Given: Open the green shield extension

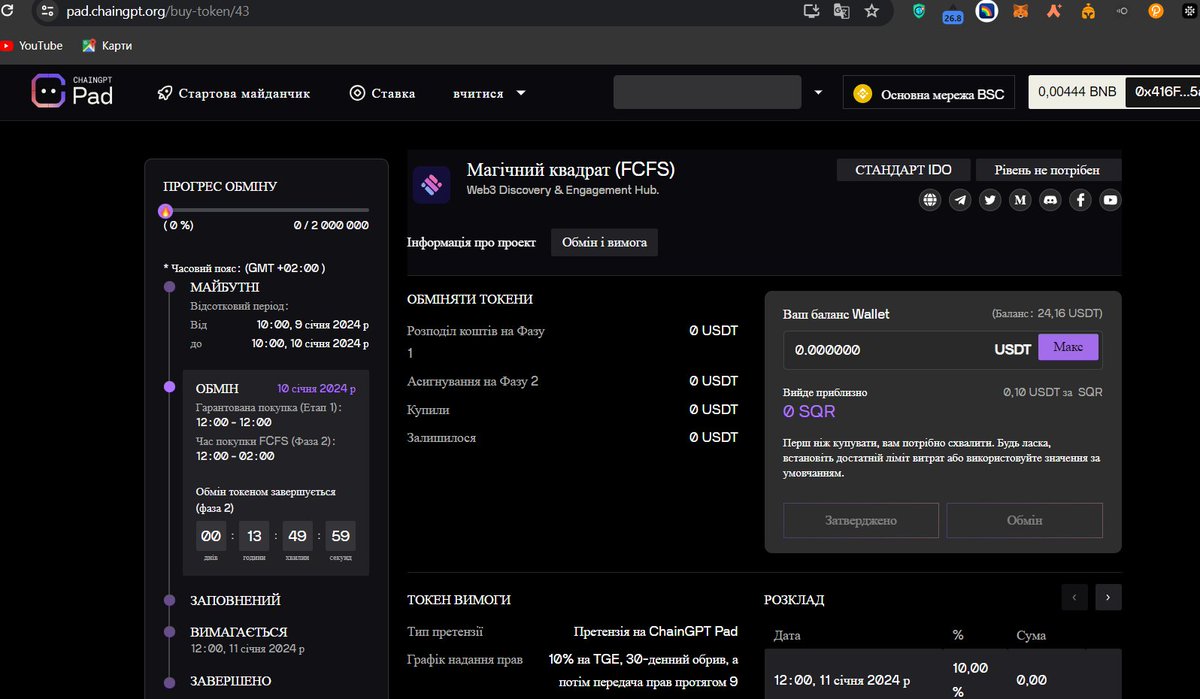Looking at the screenshot, I should pos(919,11).
